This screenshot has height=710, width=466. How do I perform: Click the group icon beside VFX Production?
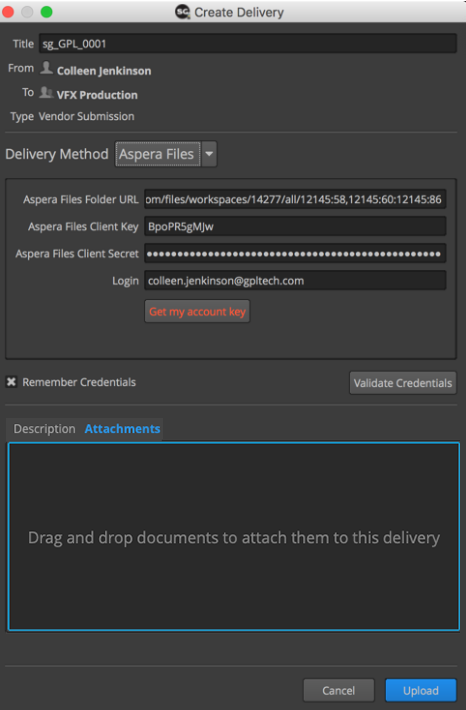coord(46,92)
